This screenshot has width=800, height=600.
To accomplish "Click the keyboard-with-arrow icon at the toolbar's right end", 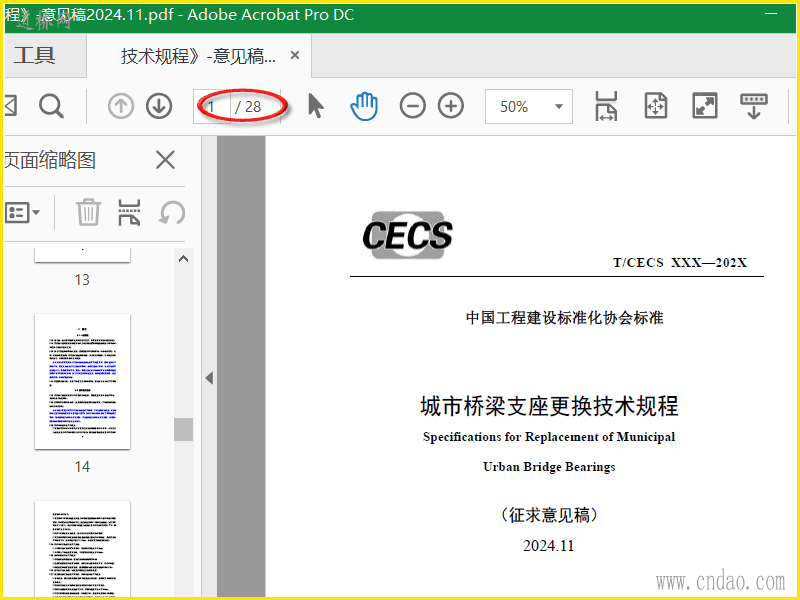I will pyautogui.click(x=754, y=106).
